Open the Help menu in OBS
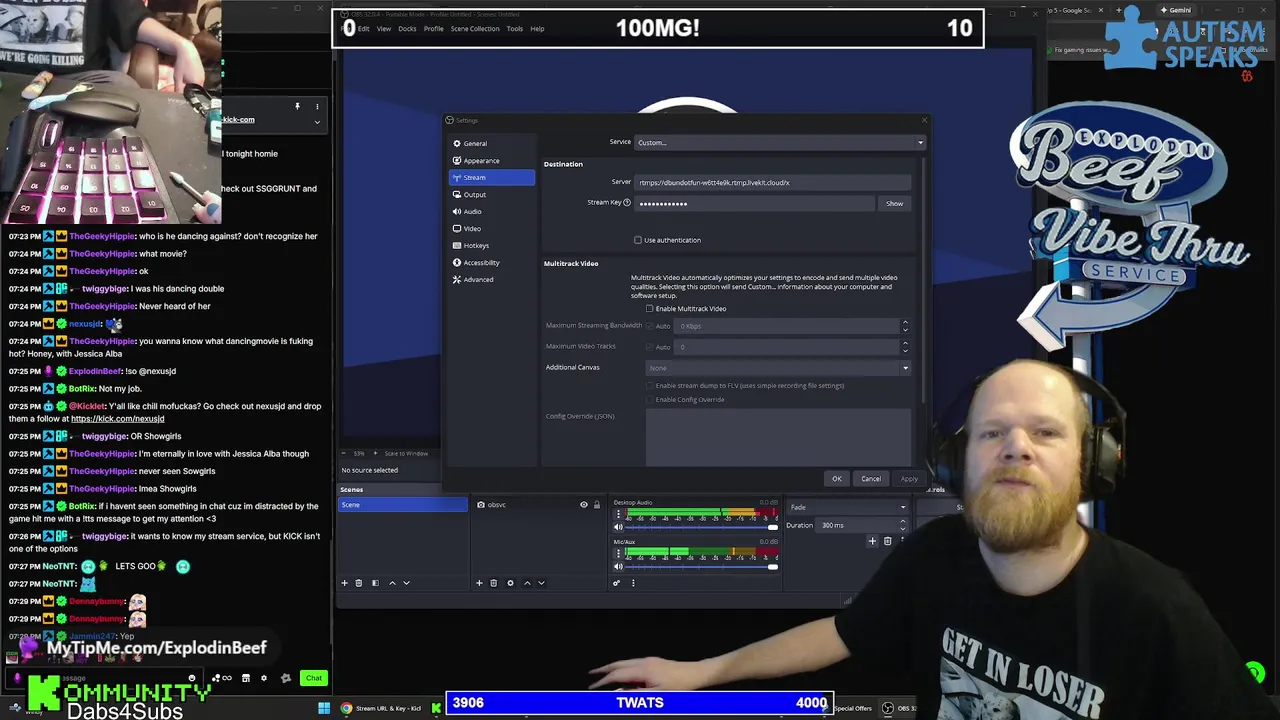 click(x=537, y=29)
